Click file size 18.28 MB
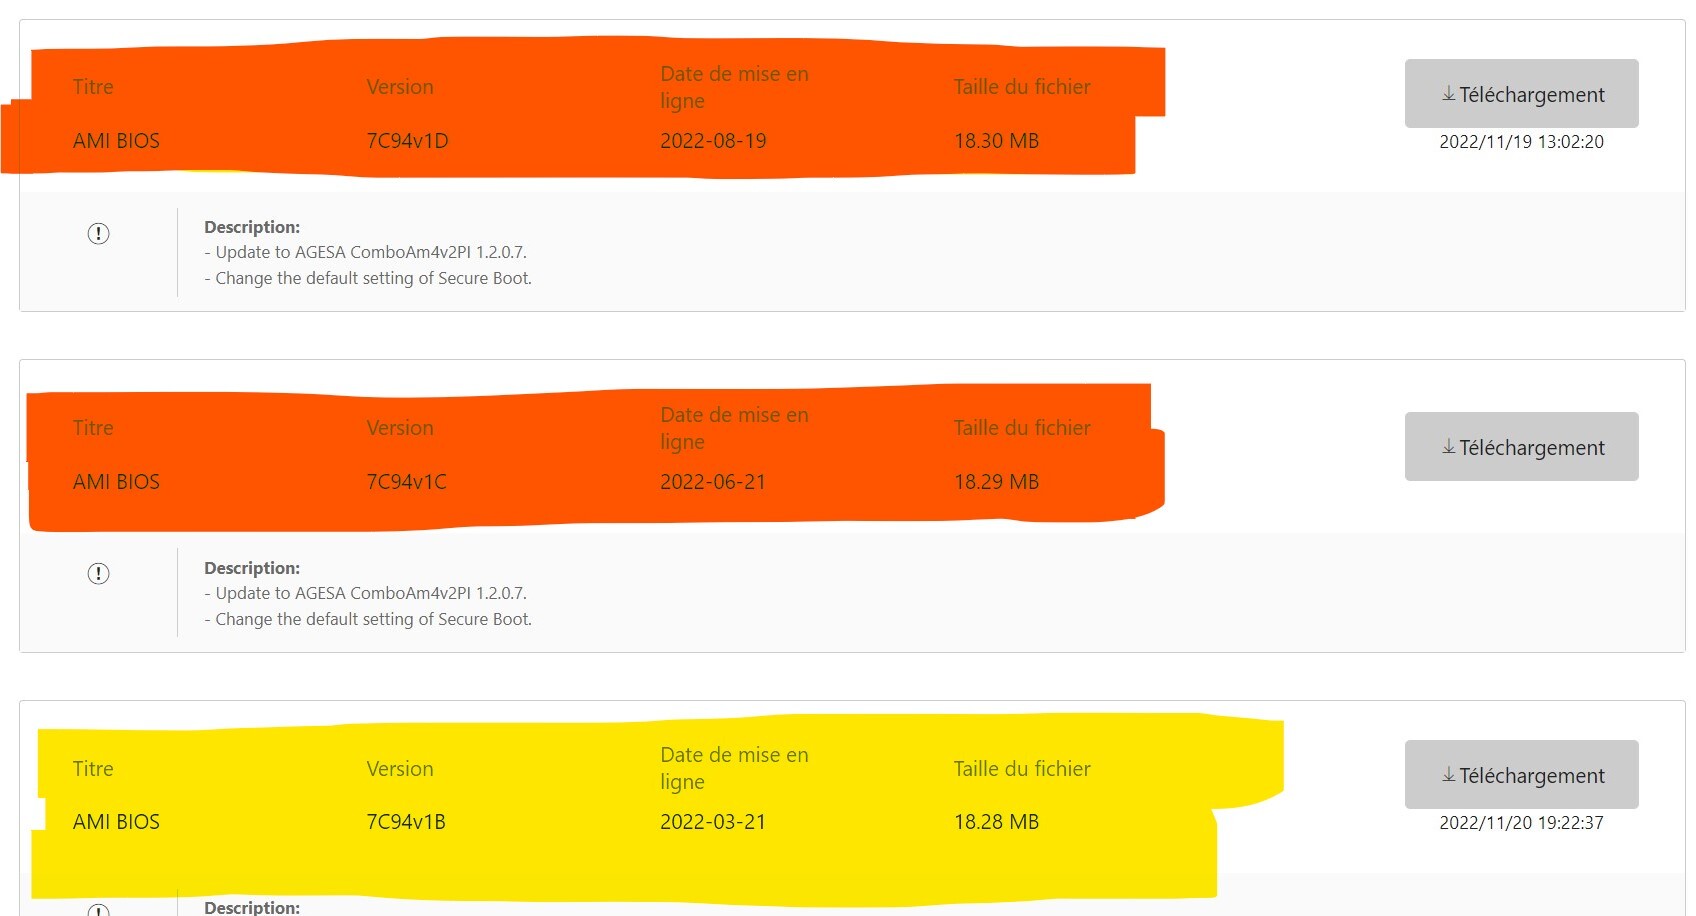 pyautogui.click(x=996, y=822)
